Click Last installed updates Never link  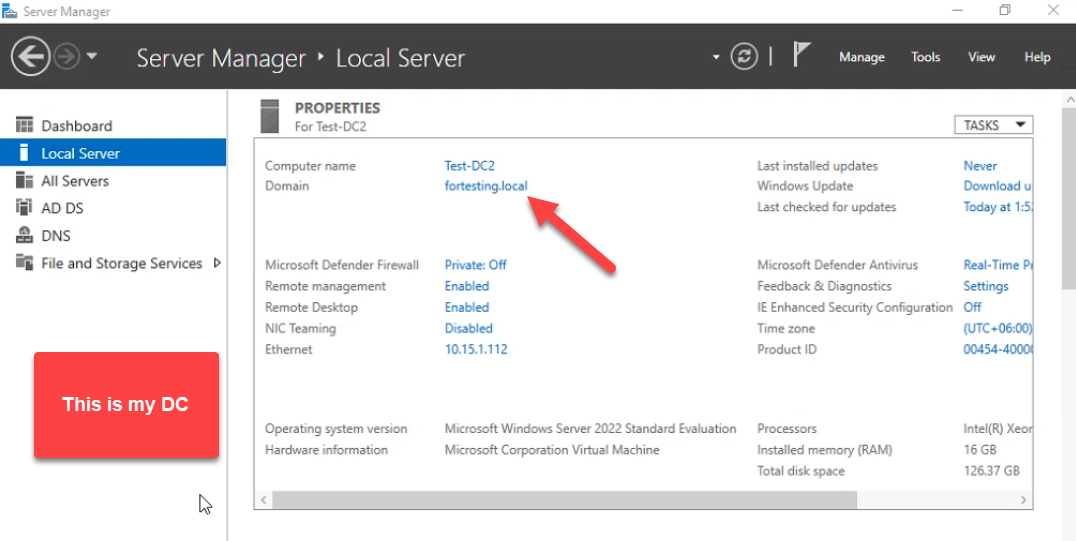(980, 165)
